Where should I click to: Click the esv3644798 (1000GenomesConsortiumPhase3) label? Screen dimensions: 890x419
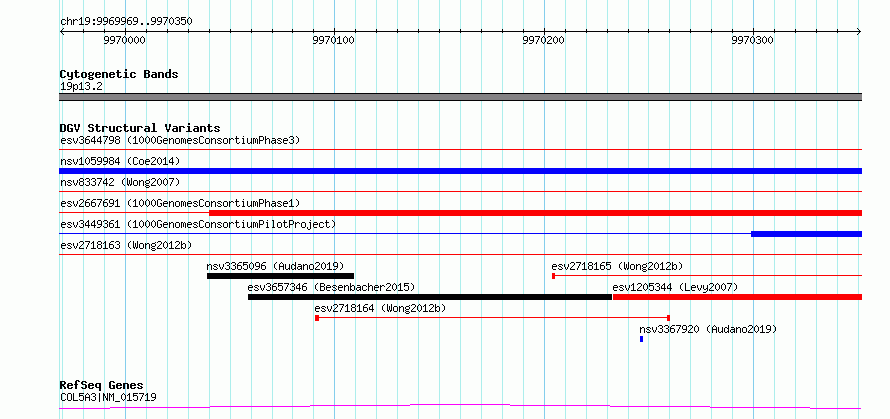(x=180, y=140)
